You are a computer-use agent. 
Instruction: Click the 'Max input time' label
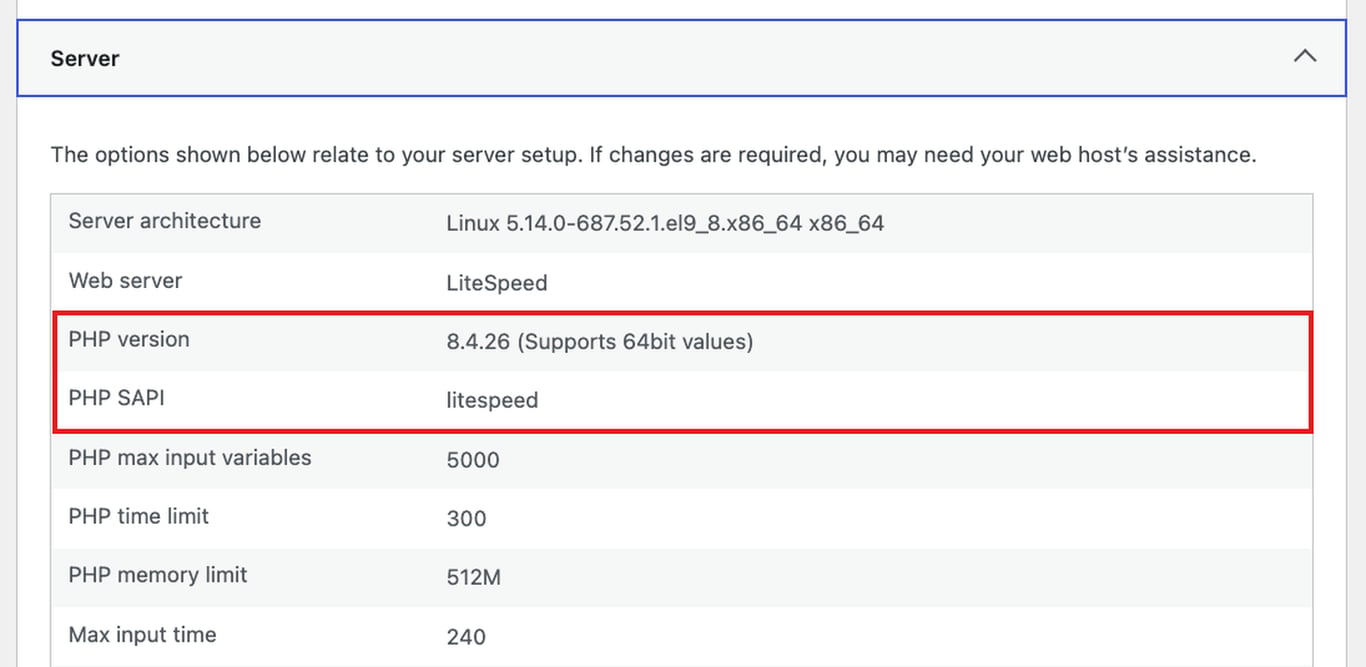point(142,634)
